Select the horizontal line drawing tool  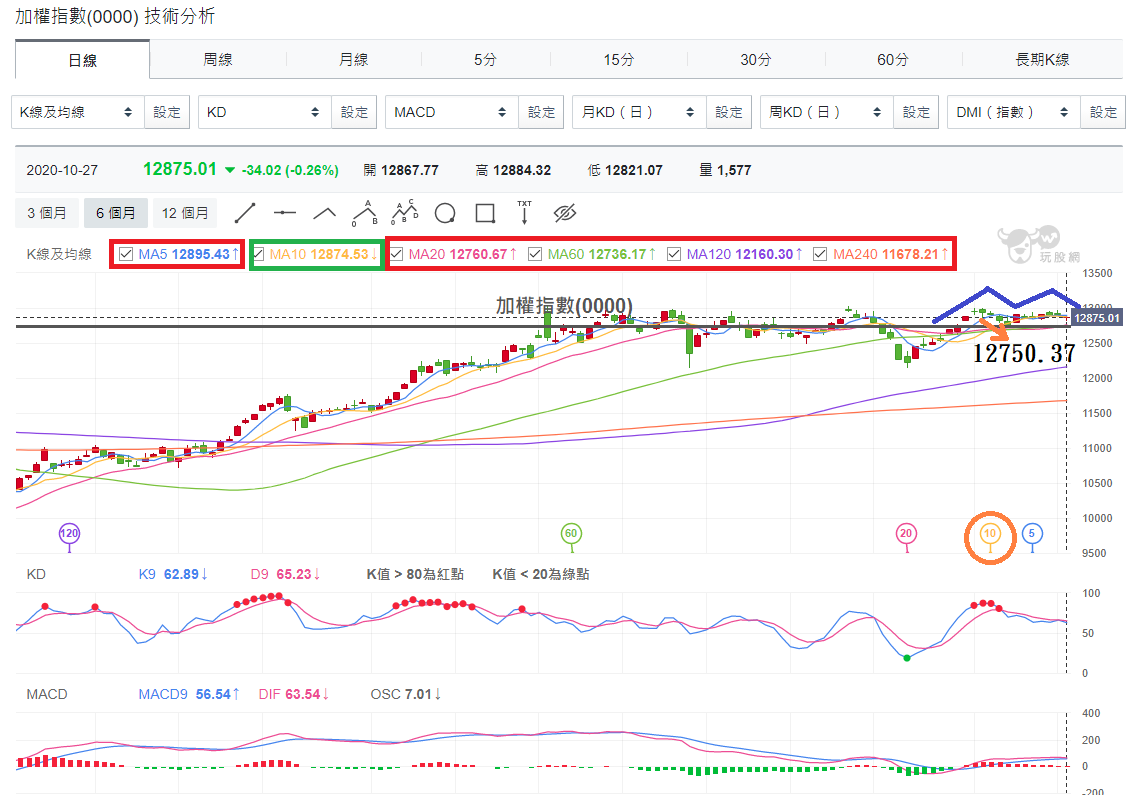[x=284, y=213]
